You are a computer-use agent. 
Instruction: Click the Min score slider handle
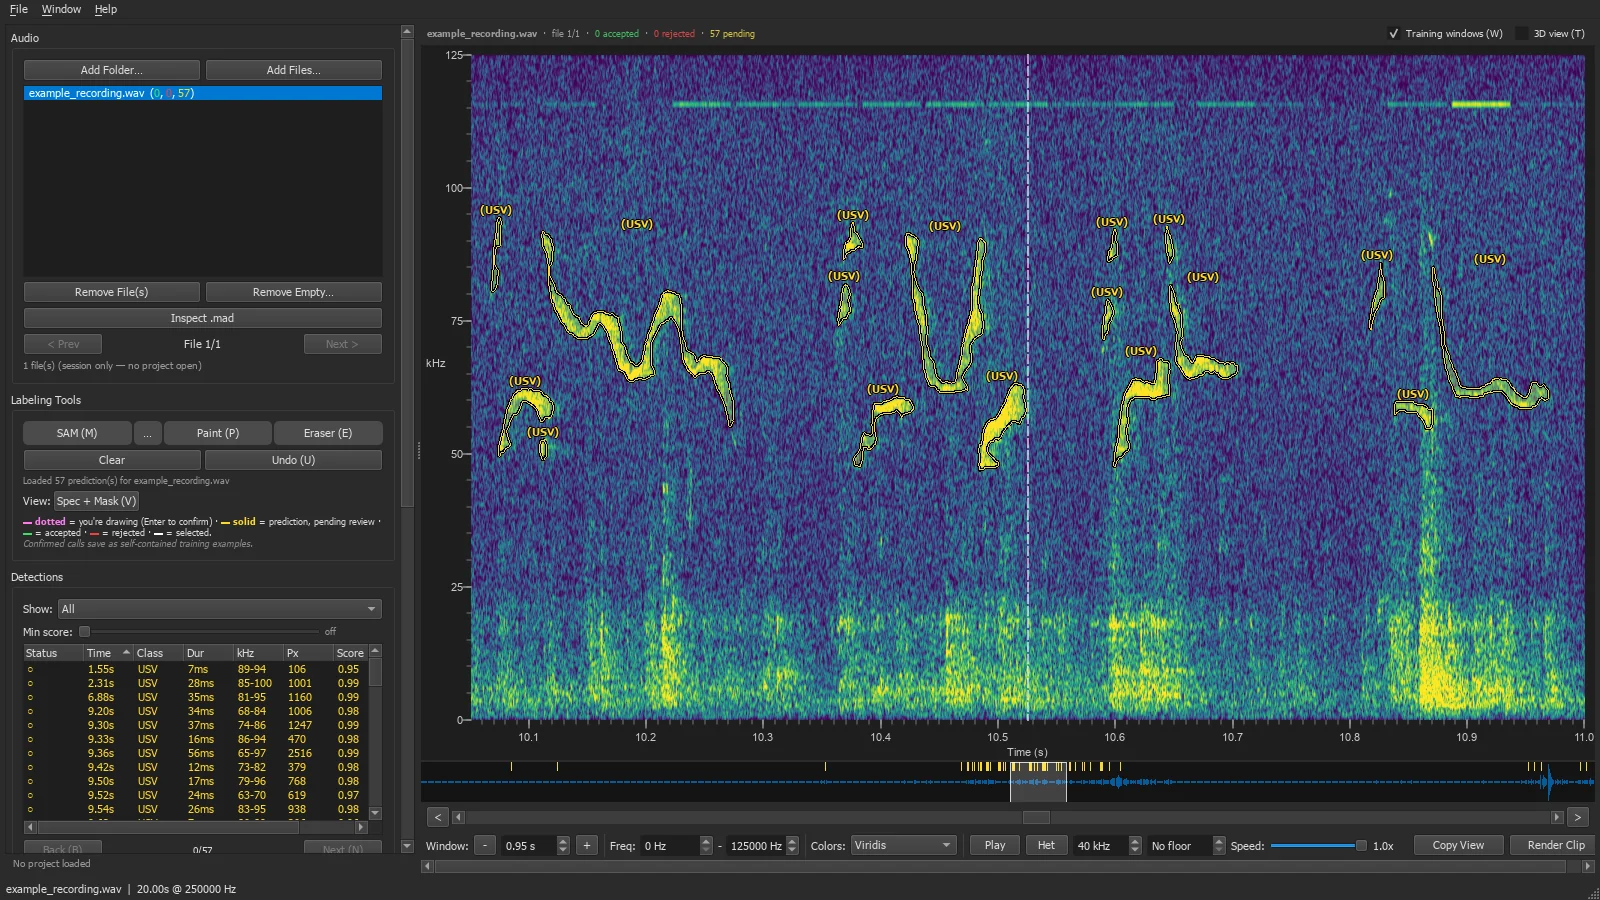coord(85,632)
